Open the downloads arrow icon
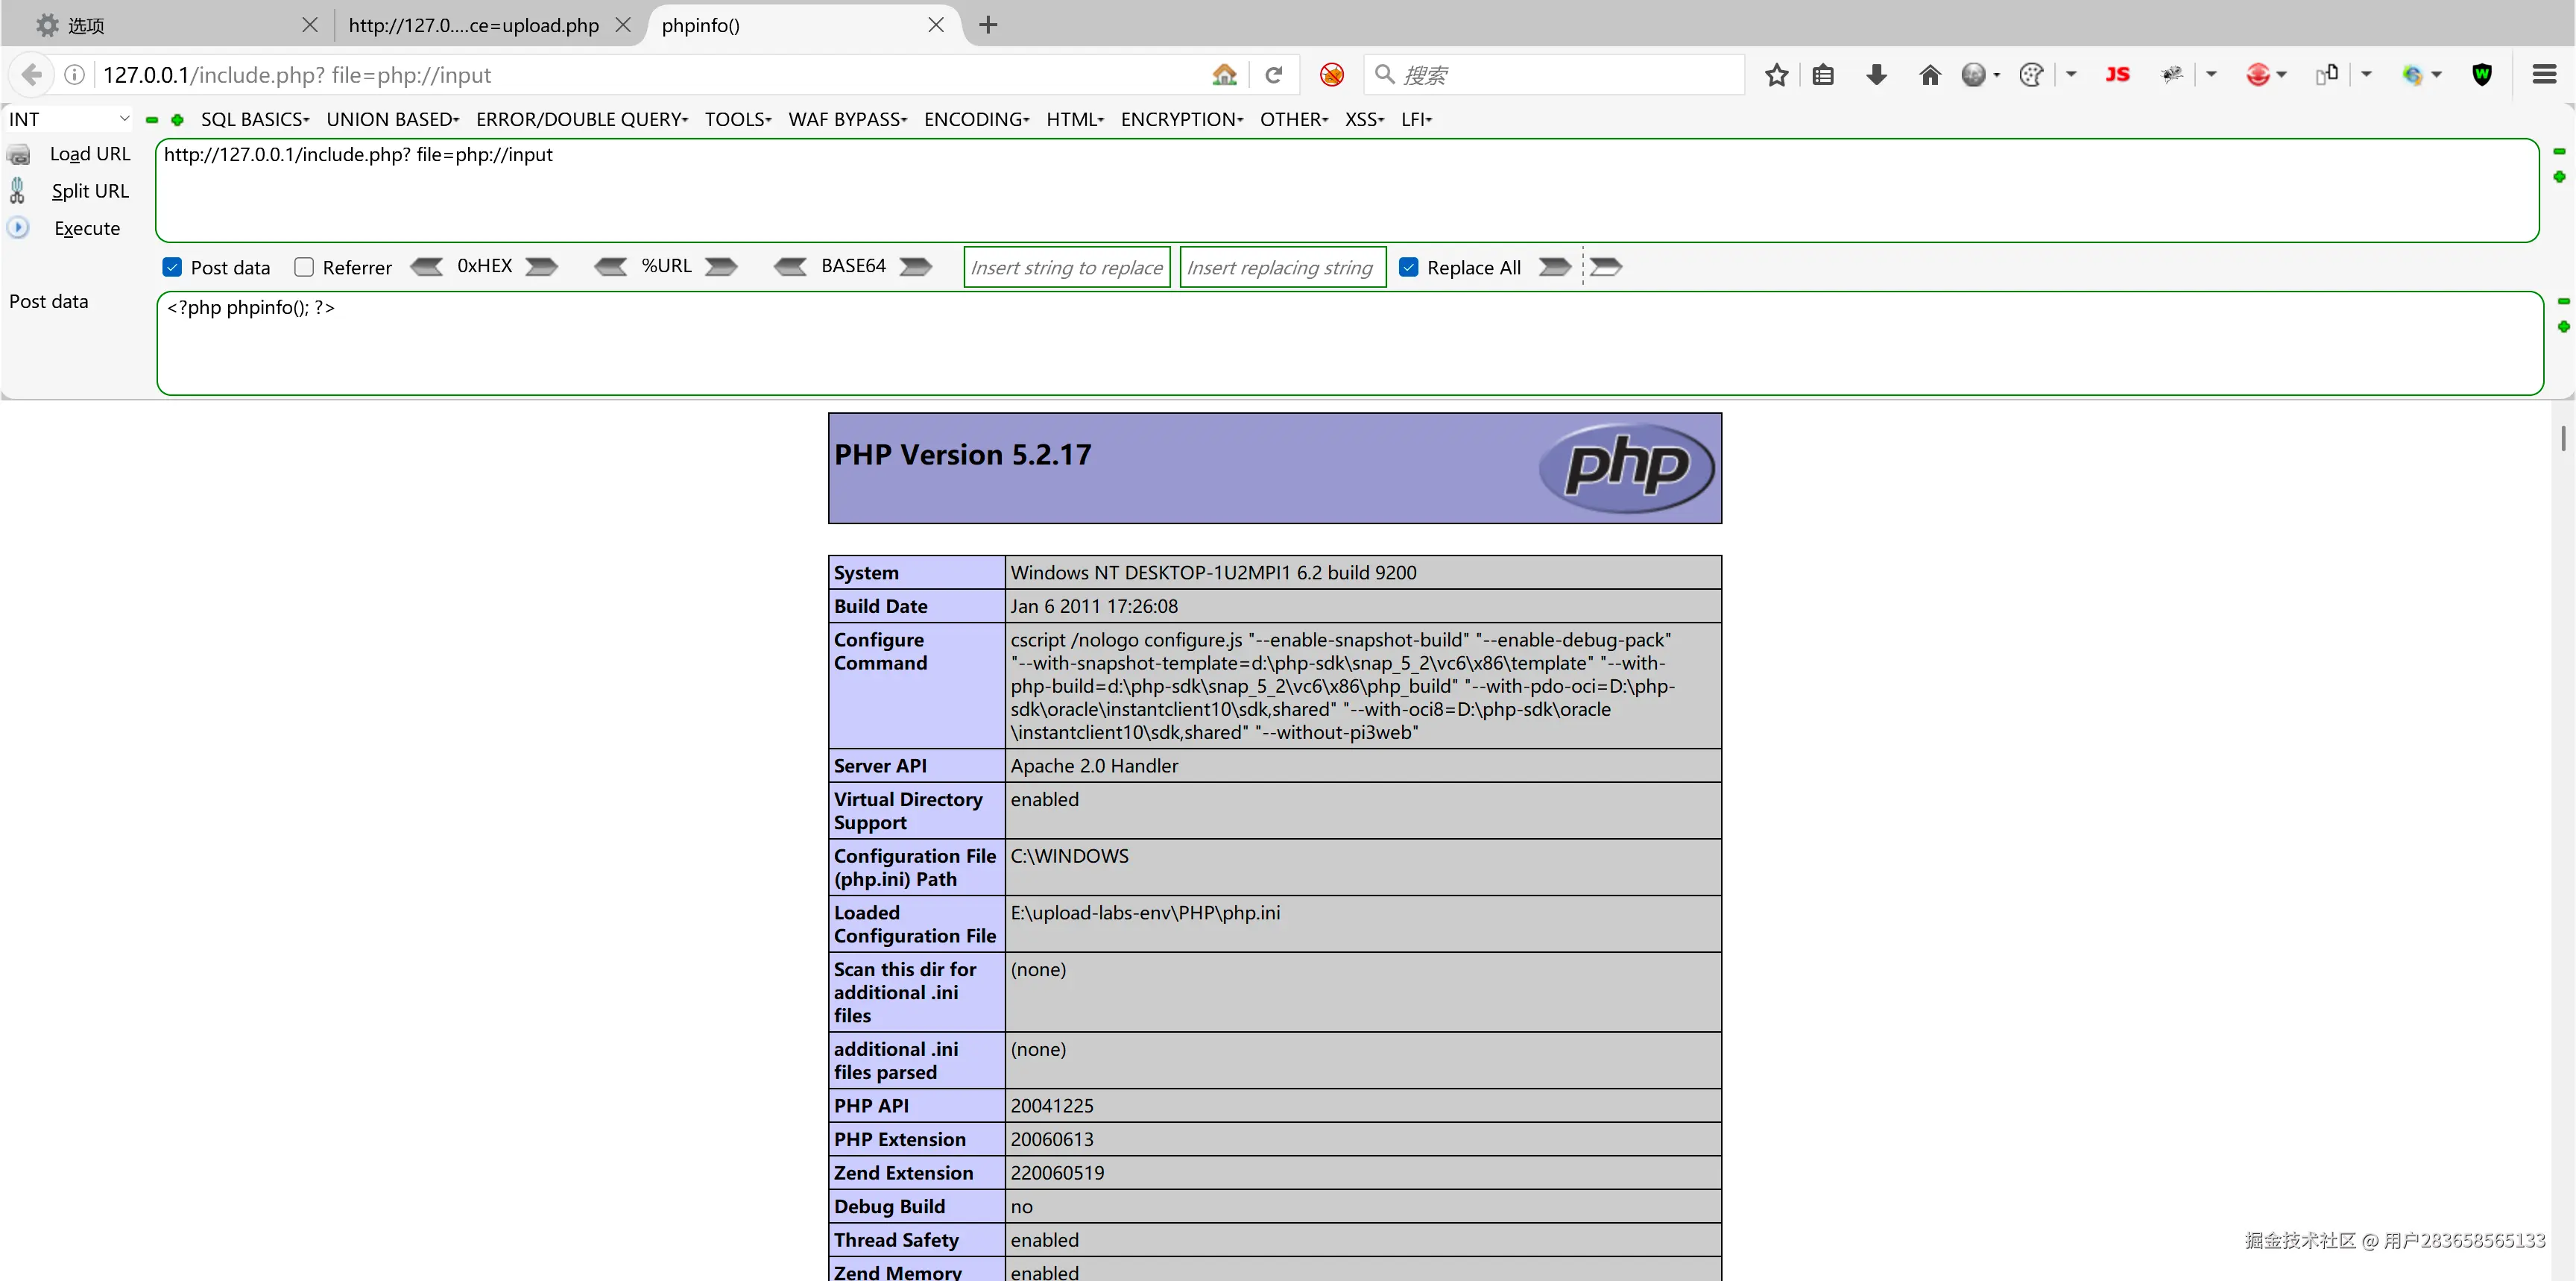 tap(1876, 75)
